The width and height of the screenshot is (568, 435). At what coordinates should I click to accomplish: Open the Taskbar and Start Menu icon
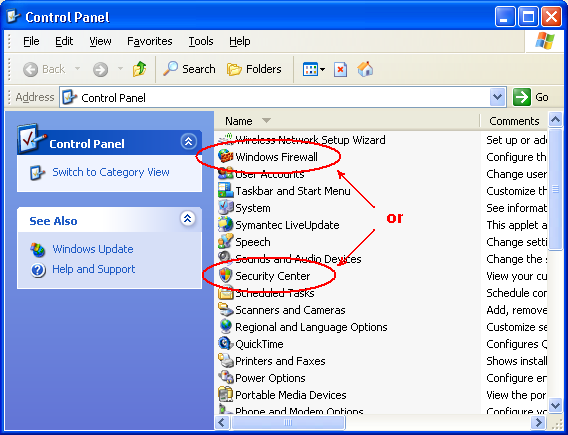tap(225, 191)
